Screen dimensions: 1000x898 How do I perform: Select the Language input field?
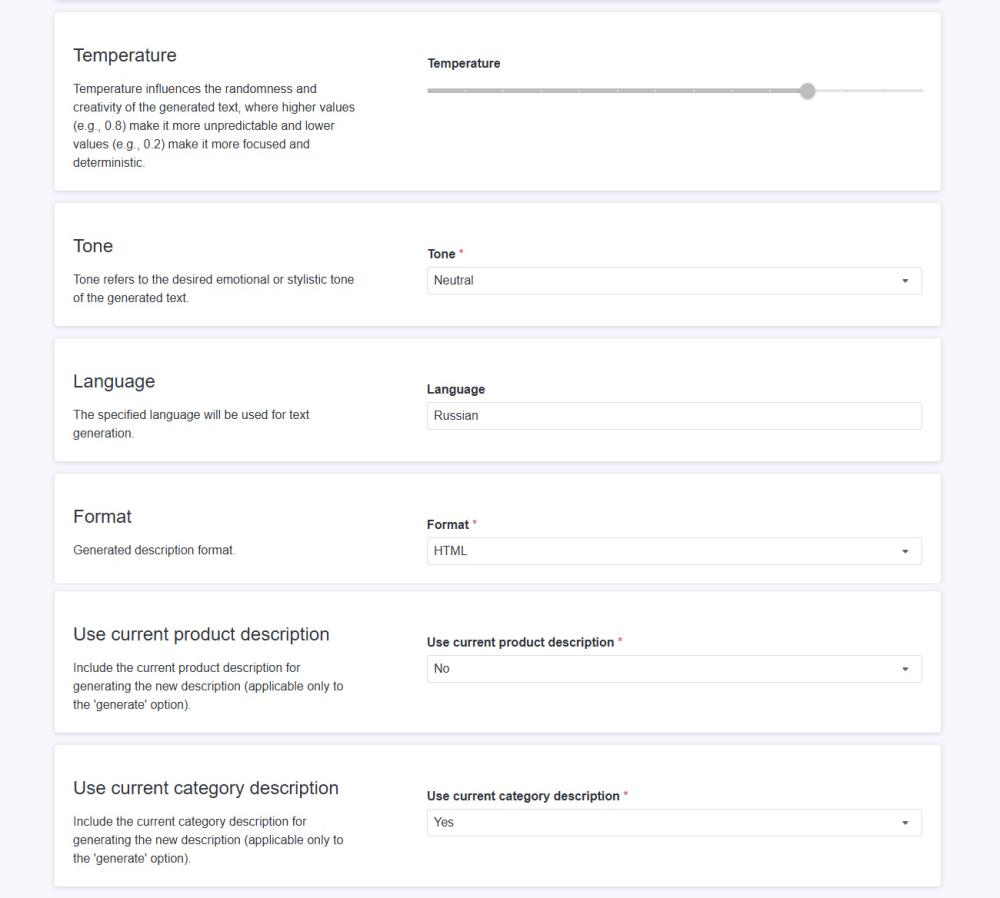pyautogui.click(x=675, y=415)
